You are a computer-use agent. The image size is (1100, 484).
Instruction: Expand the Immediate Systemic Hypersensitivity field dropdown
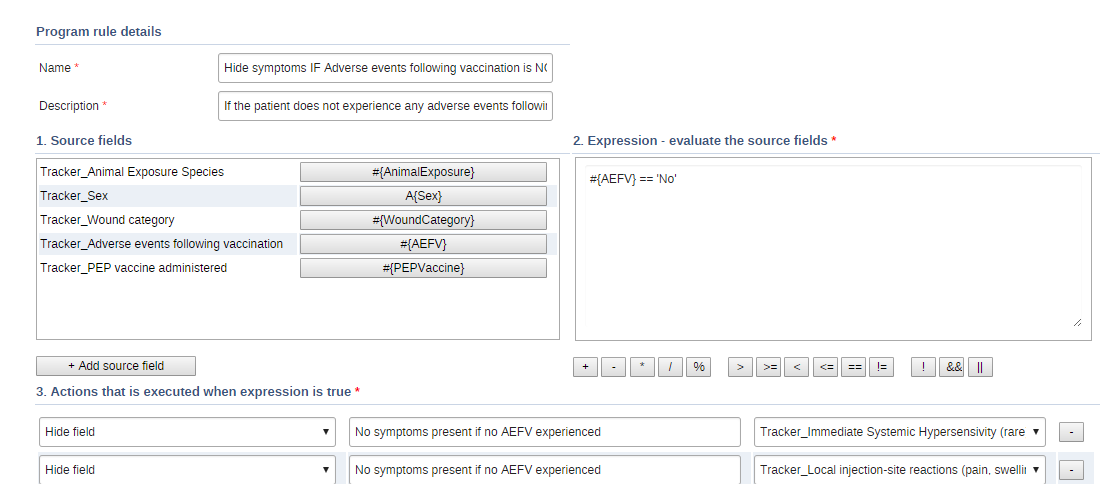pos(900,432)
